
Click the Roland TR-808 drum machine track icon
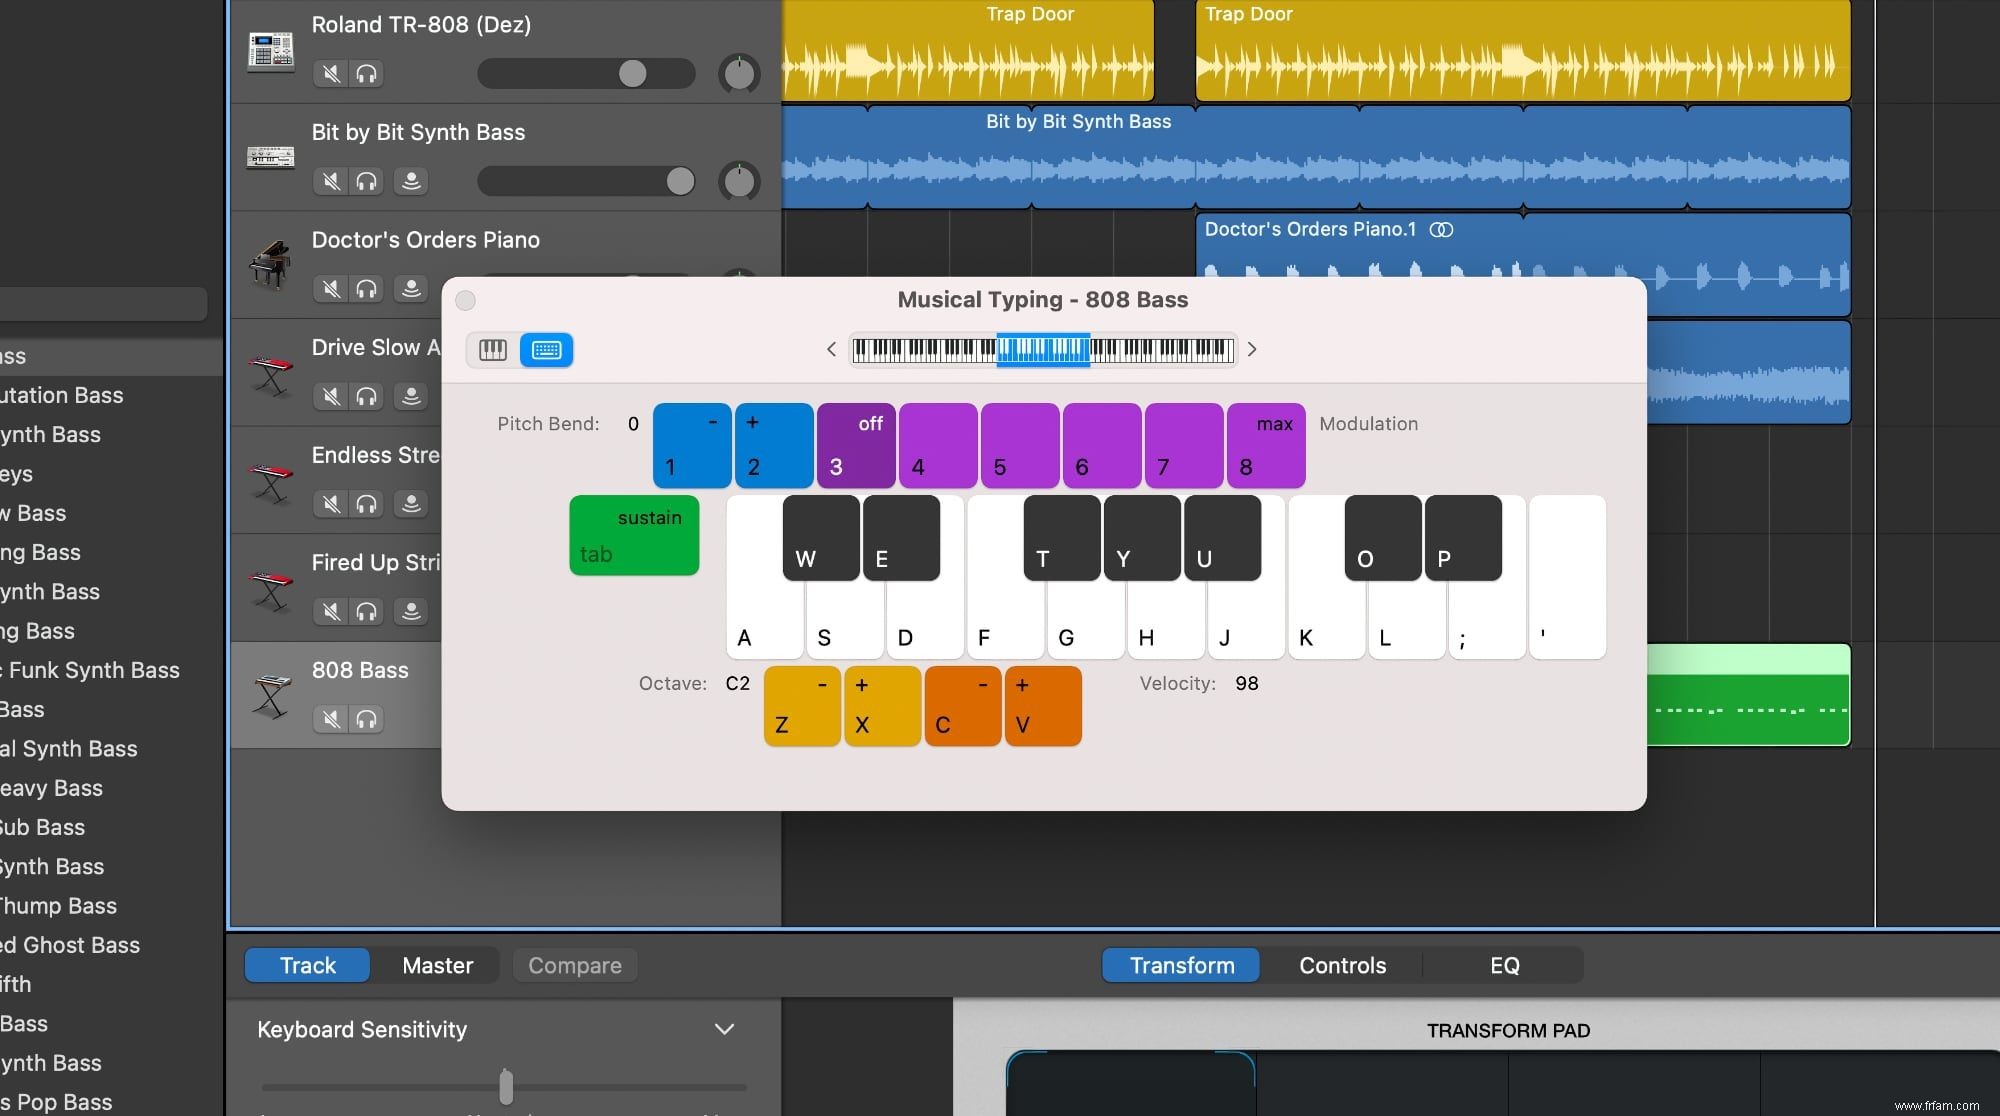point(271,51)
